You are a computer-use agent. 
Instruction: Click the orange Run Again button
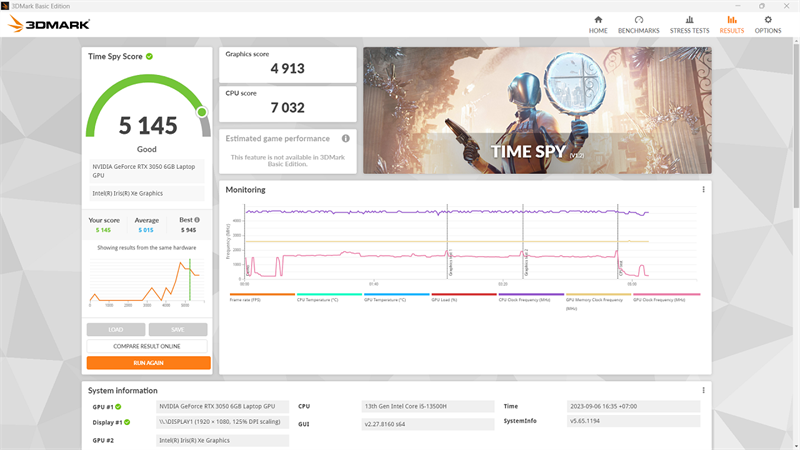148,363
